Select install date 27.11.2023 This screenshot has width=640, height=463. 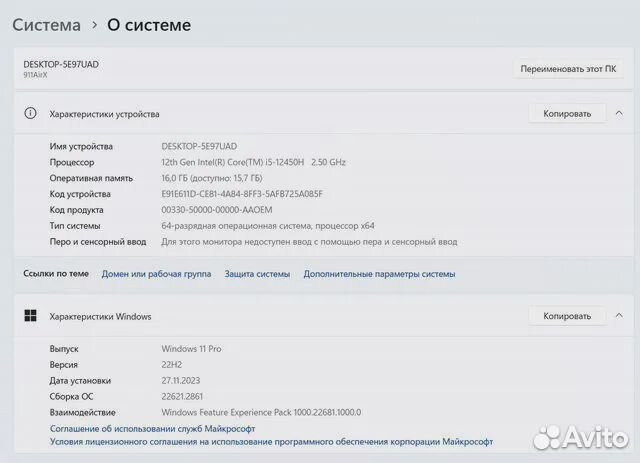click(x=181, y=381)
